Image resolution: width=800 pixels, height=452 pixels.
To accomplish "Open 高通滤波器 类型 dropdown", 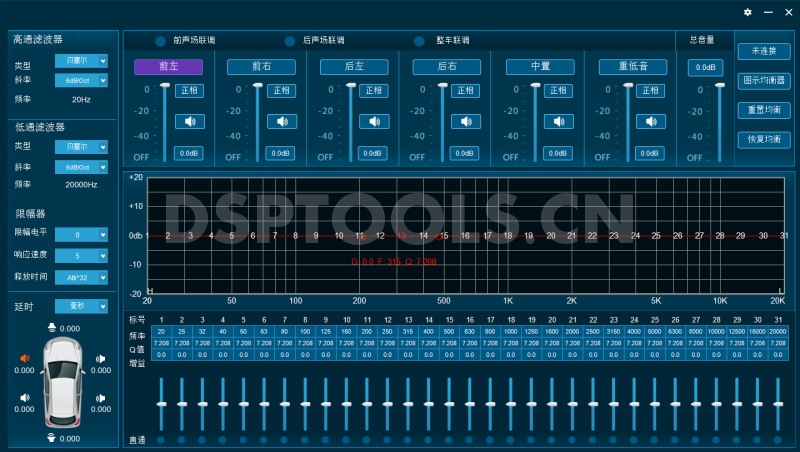I will pyautogui.click(x=82, y=61).
